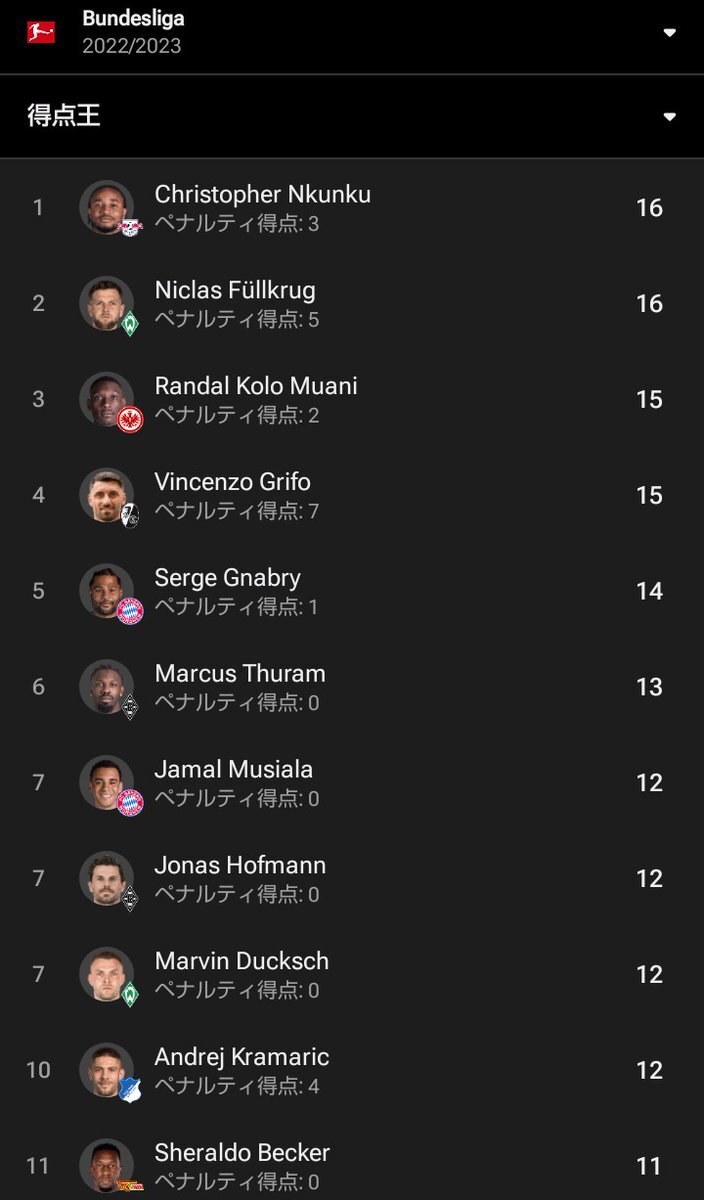Tap Jonas Hofmann's player photo

click(106, 878)
